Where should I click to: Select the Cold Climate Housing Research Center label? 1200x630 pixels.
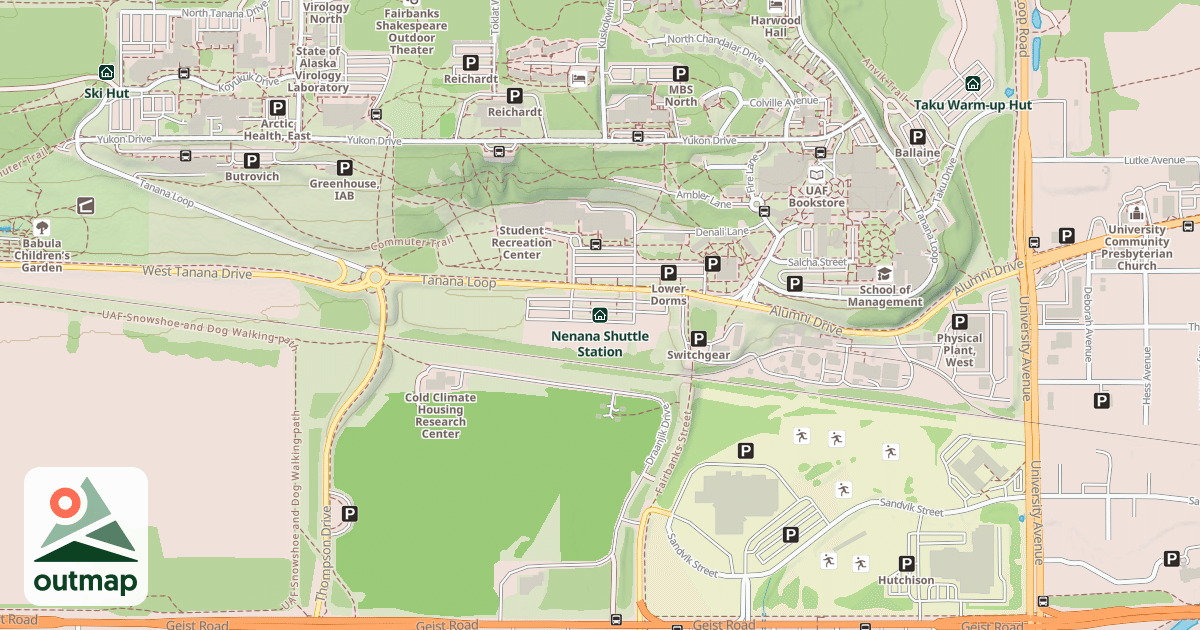pos(440,416)
